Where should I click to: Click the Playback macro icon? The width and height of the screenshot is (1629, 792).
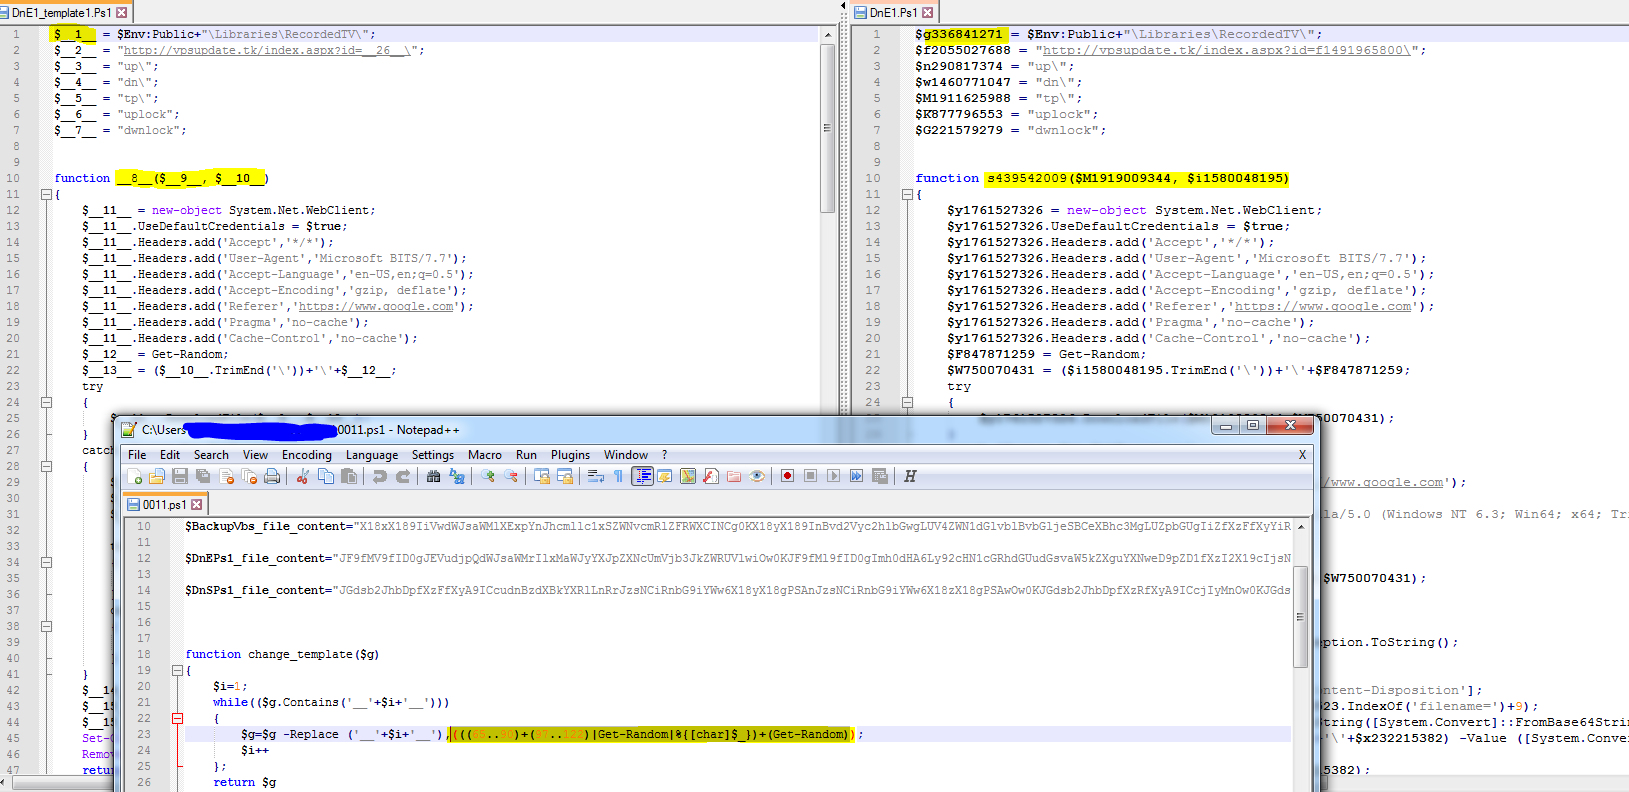(834, 476)
